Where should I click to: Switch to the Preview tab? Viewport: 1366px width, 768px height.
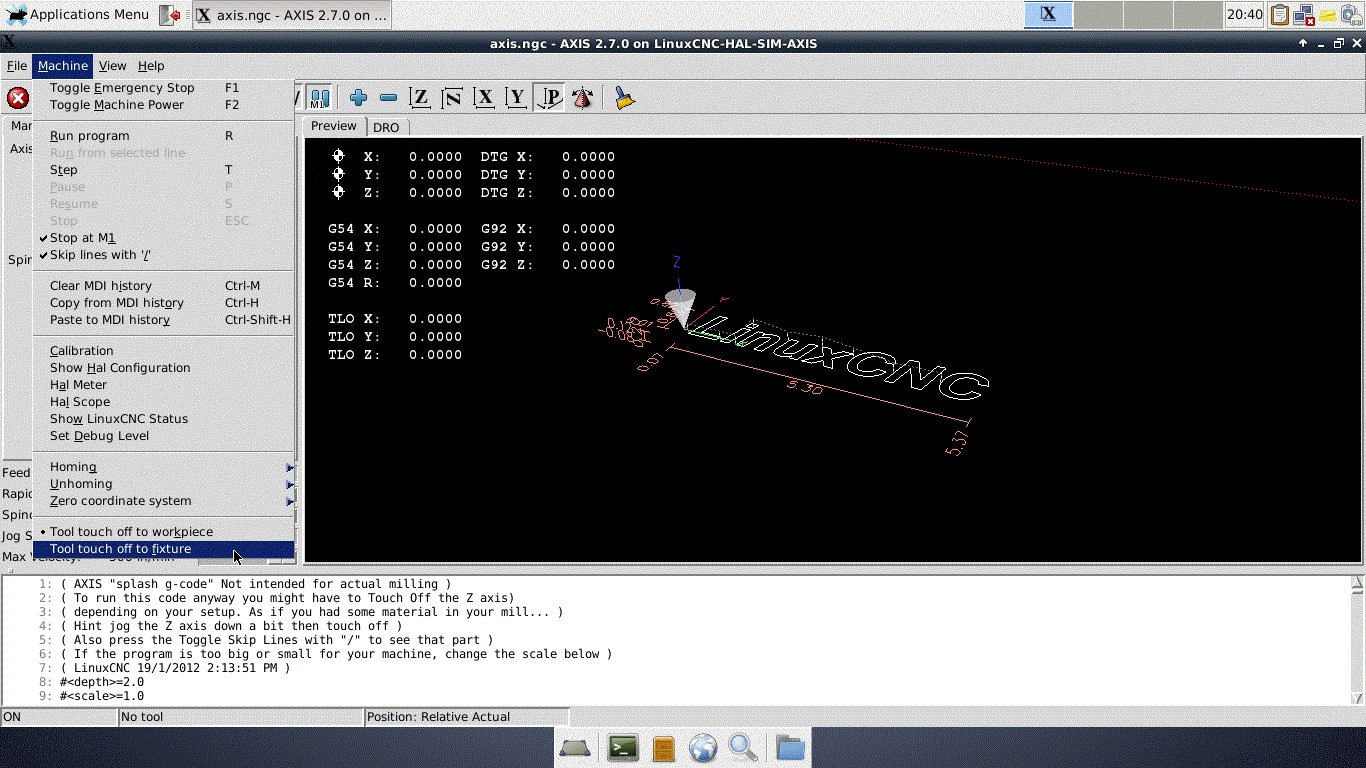[x=333, y=126]
